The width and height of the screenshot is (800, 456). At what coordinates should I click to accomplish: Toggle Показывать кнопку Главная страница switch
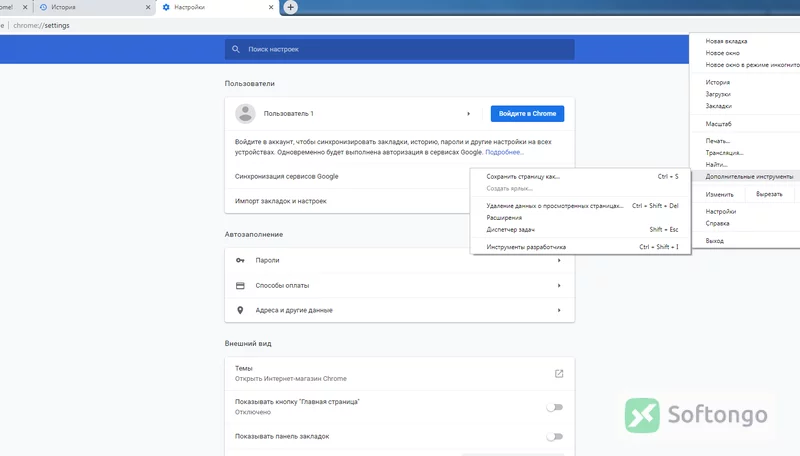click(x=555, y=407)
